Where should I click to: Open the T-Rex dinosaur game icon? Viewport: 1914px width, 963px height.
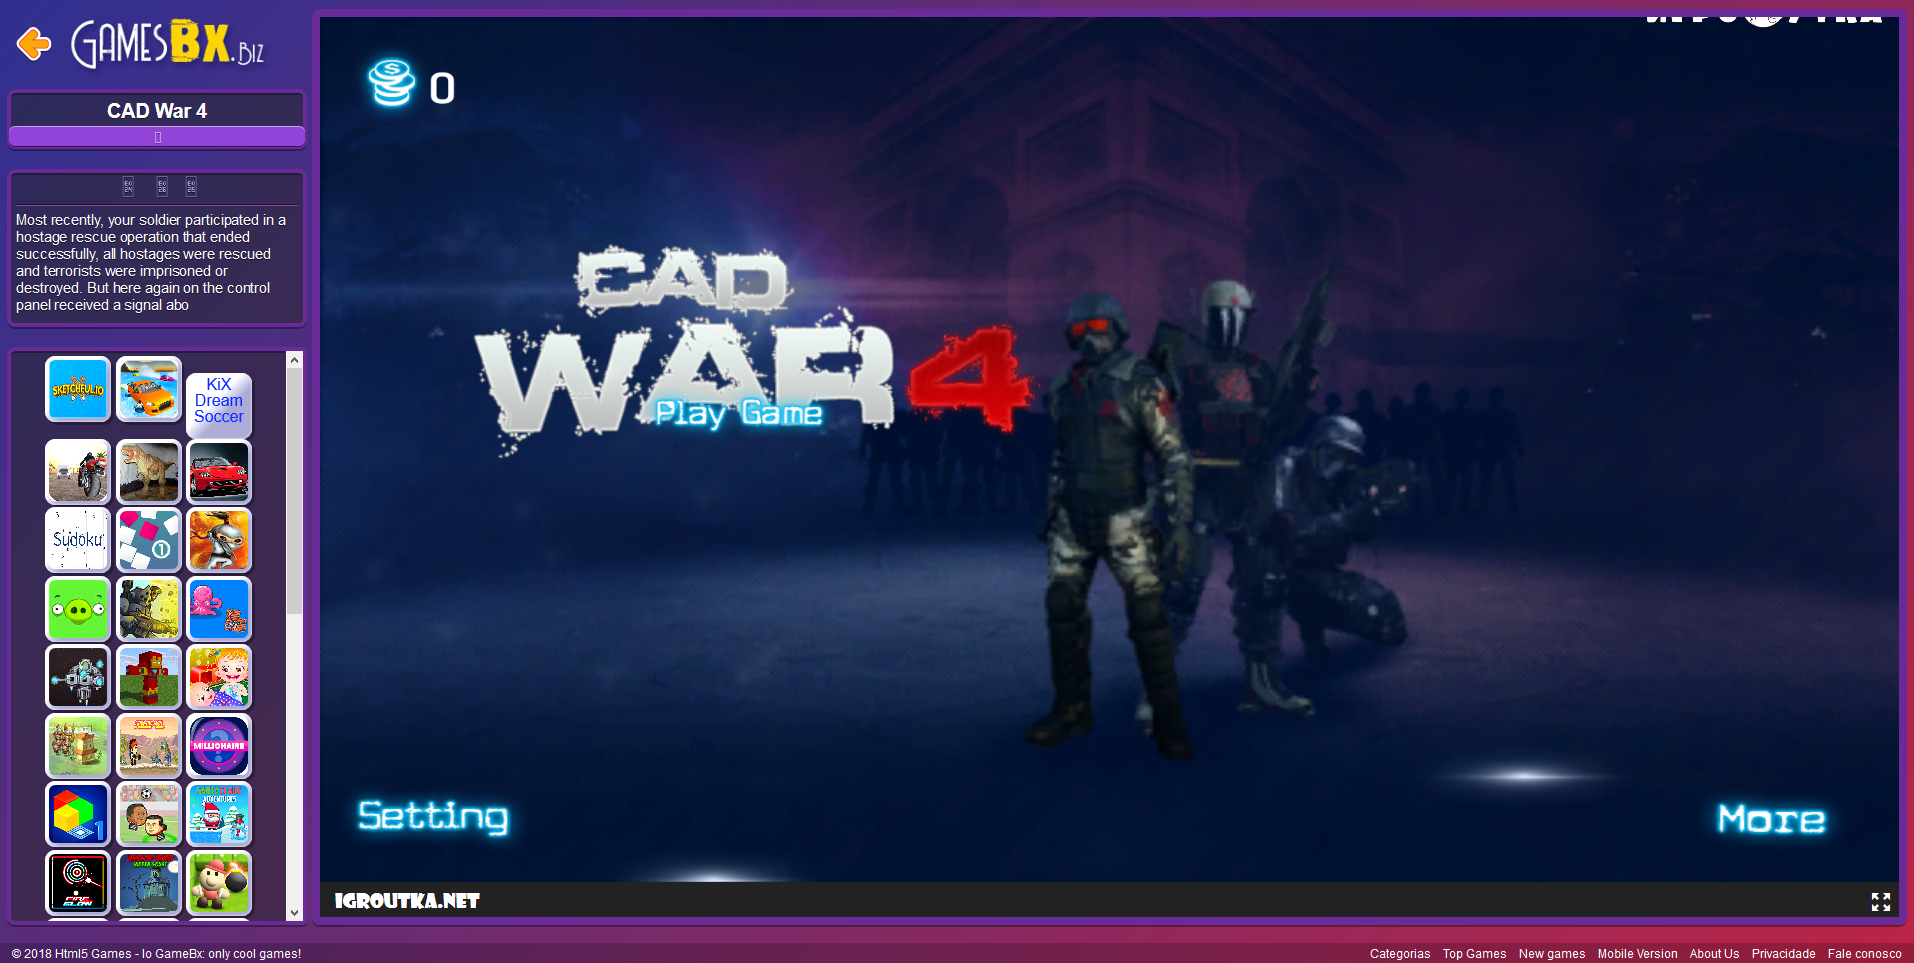(149, 472)
